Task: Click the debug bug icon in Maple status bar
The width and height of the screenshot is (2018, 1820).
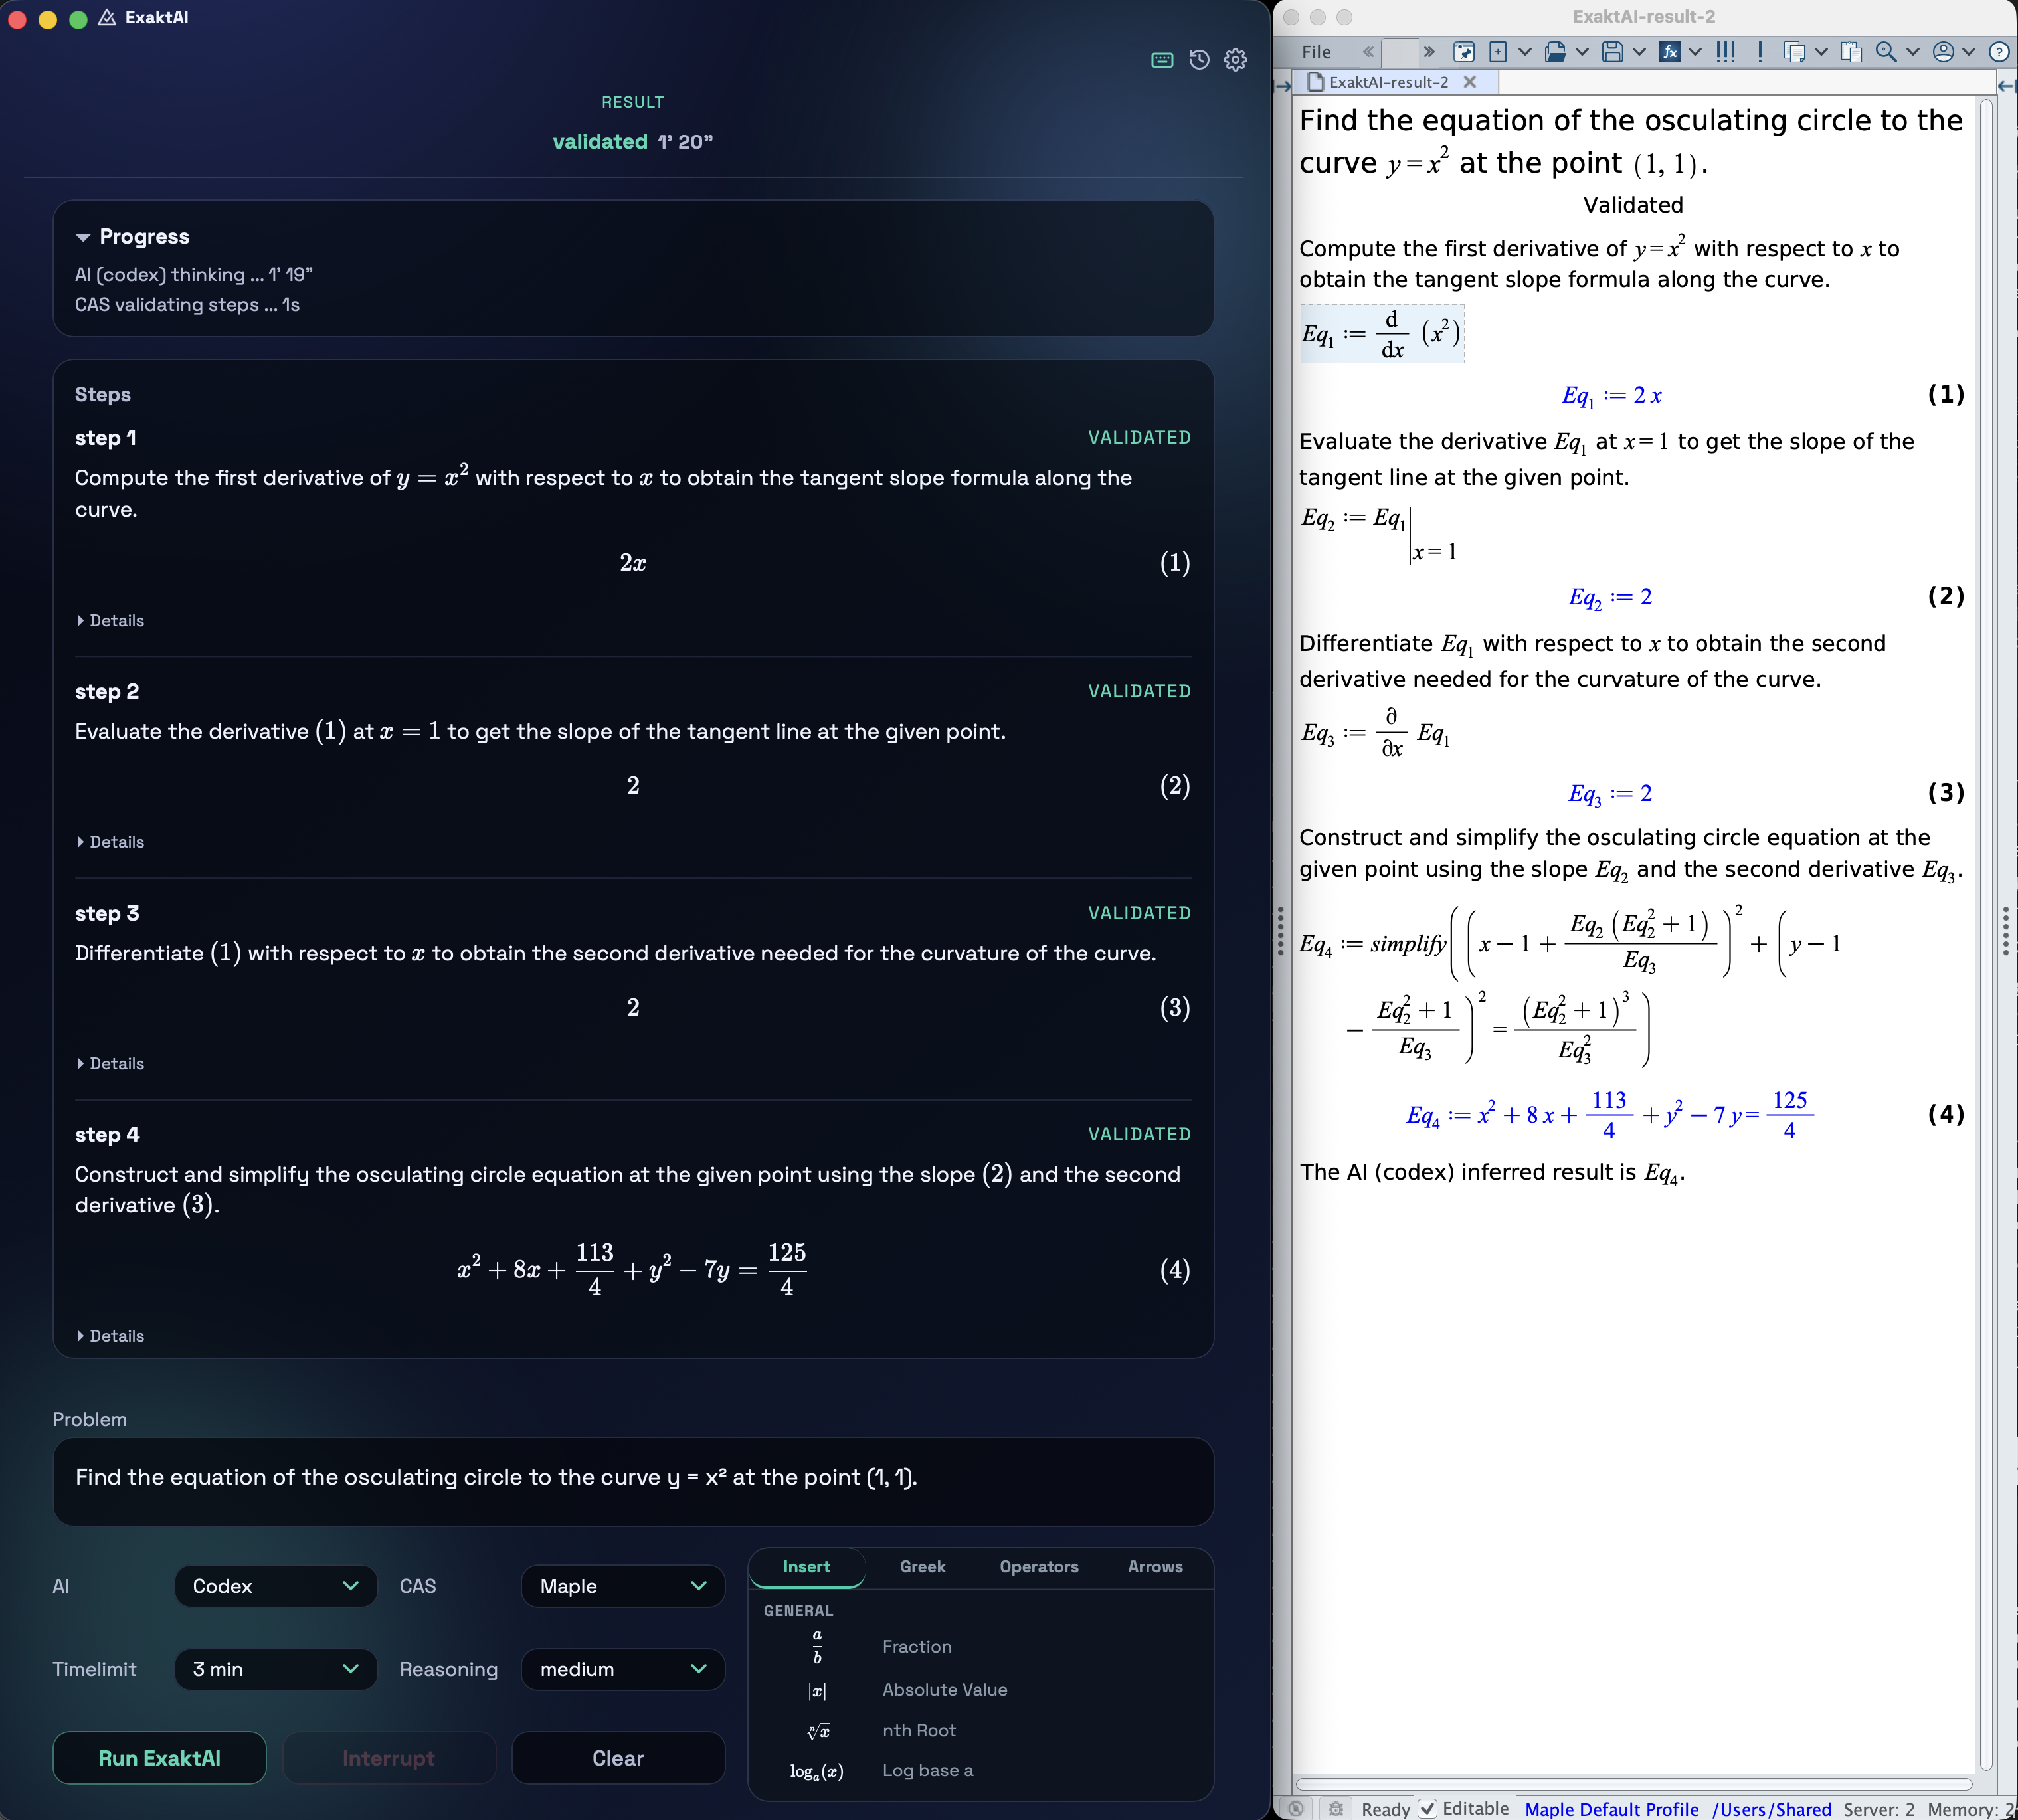Action: point(1335,1808)
